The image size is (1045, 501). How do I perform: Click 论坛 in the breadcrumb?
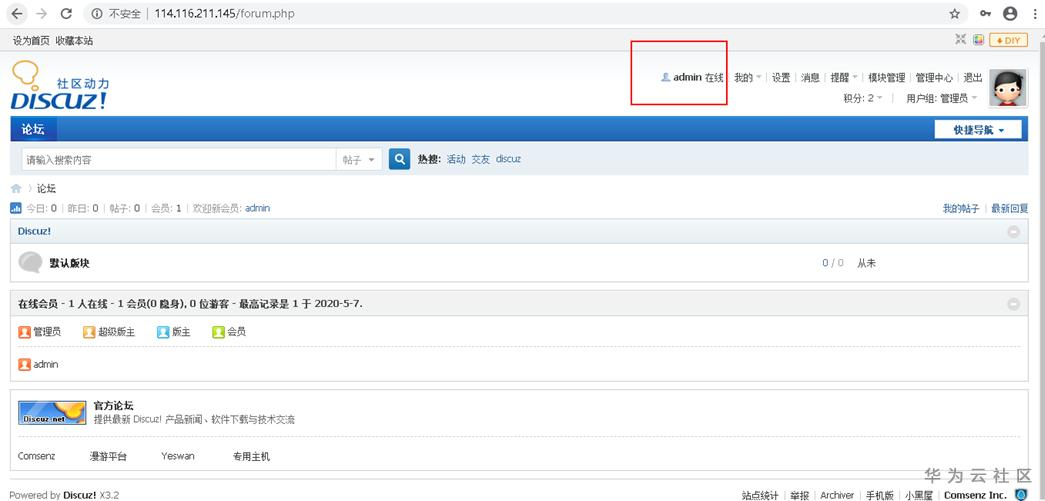point(47,189)
